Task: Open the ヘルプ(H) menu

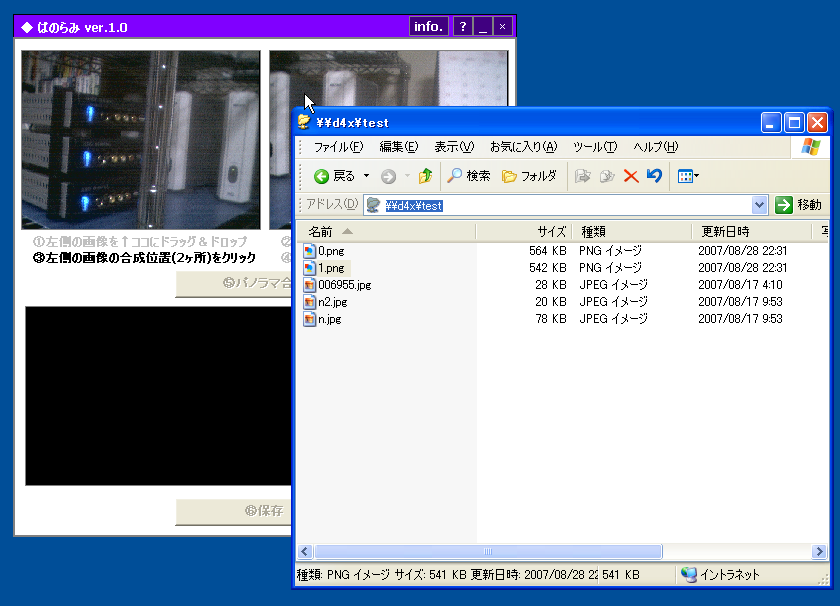Action: pyautogui.click(x=656, y=147)
